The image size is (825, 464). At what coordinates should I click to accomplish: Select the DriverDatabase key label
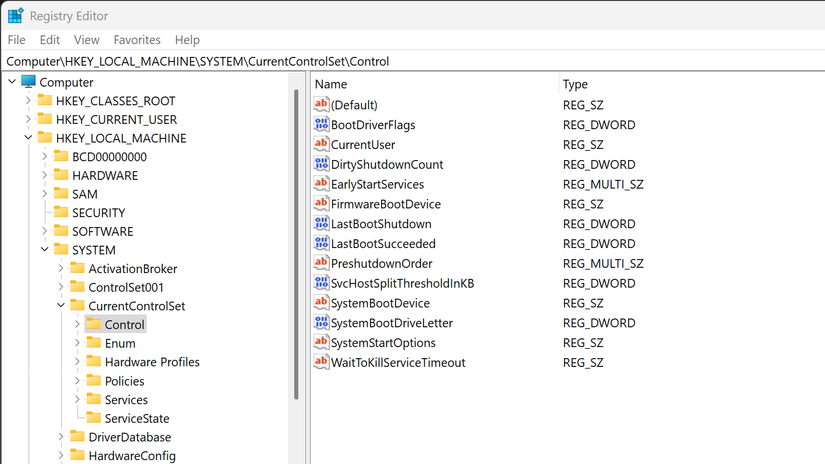tap(129, 437)
